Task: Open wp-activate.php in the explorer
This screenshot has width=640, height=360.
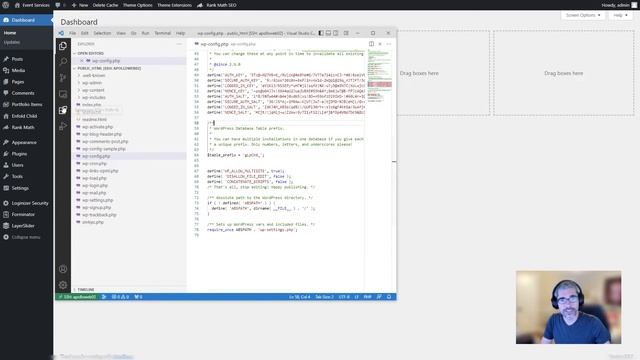Action: click(x=97, y=127)
